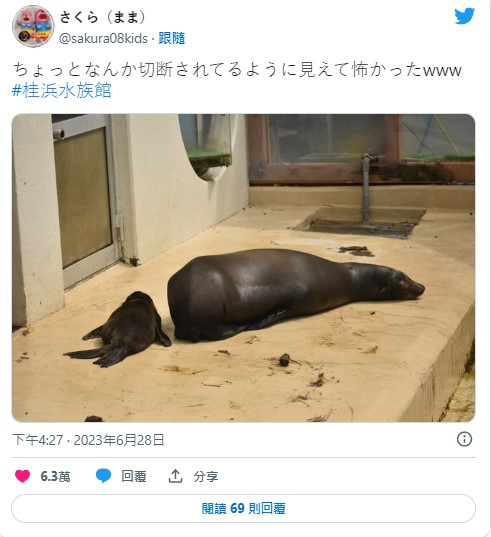Open the sea lion photo
The width and height of the screenshot is (491, 537).
[243, 268]
